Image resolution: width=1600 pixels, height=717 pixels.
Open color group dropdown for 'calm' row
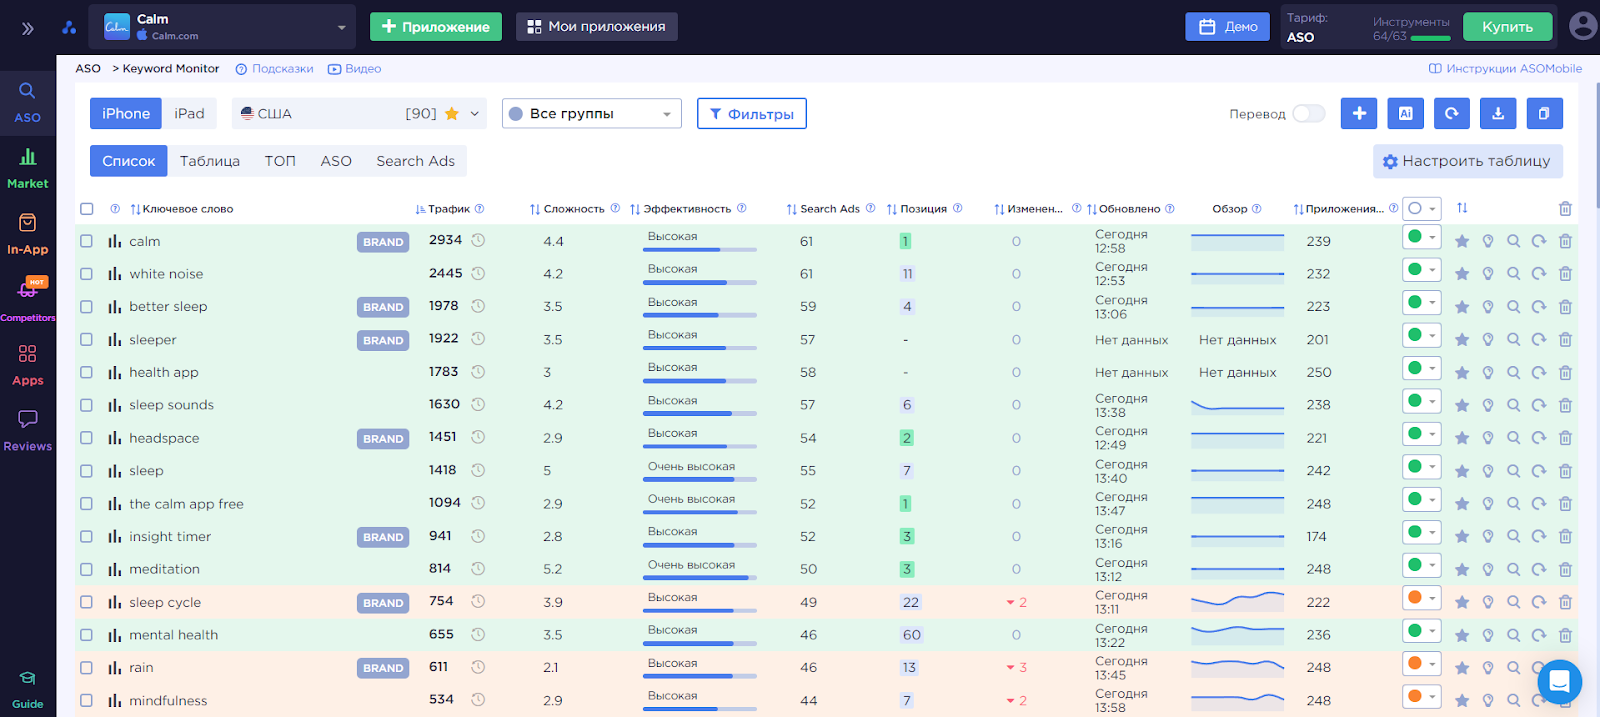click(x=1421, y=237)
